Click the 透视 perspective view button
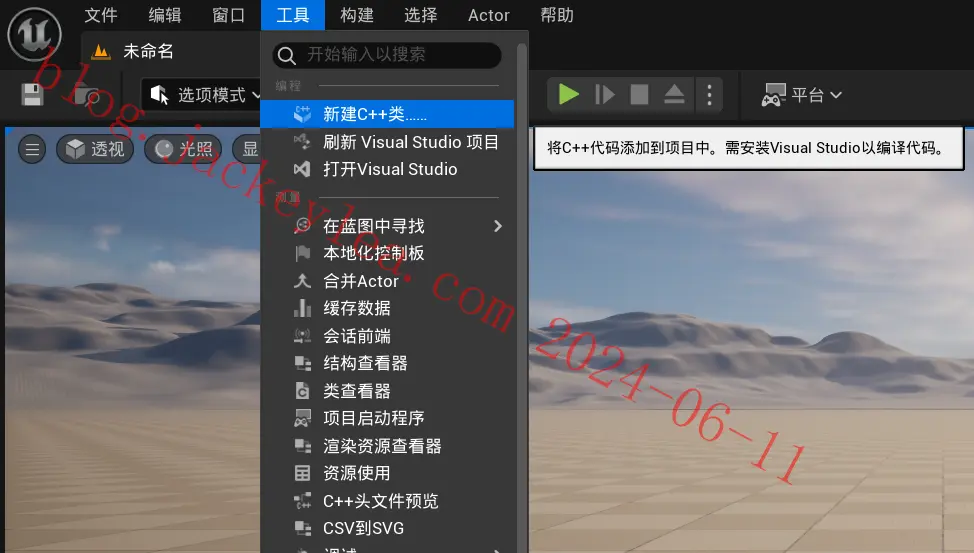This screenshot has height=553, width=974. [x=95, y=149]
